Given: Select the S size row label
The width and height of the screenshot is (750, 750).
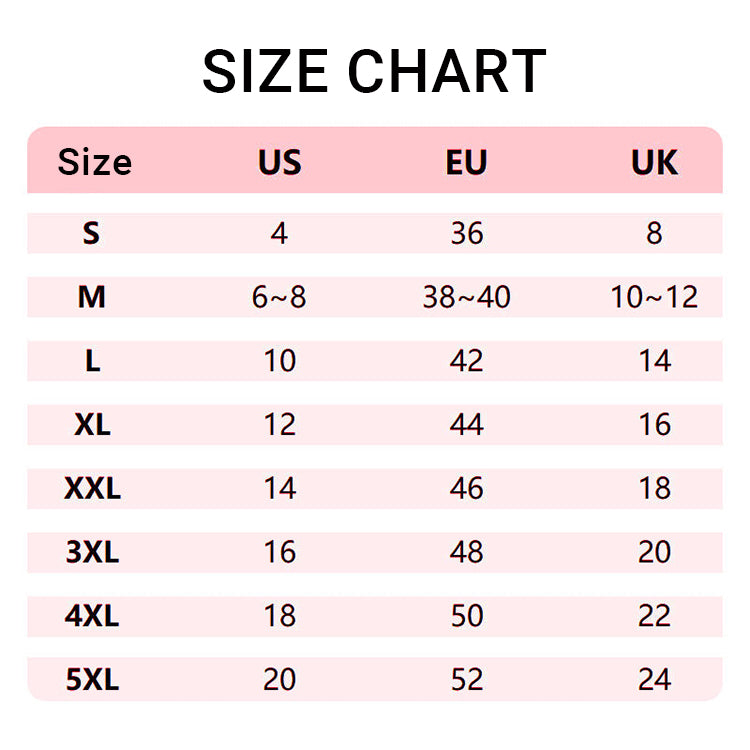Looking at the screenshot, I should (92, 234).
